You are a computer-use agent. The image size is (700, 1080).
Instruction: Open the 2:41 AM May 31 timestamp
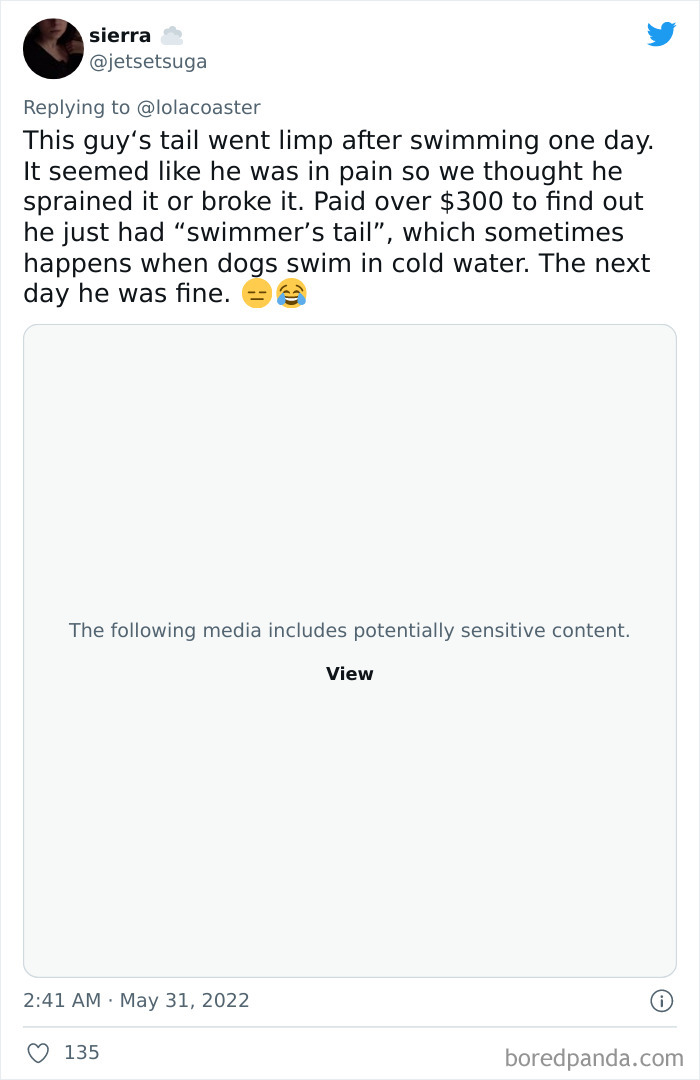[136, 1000]
